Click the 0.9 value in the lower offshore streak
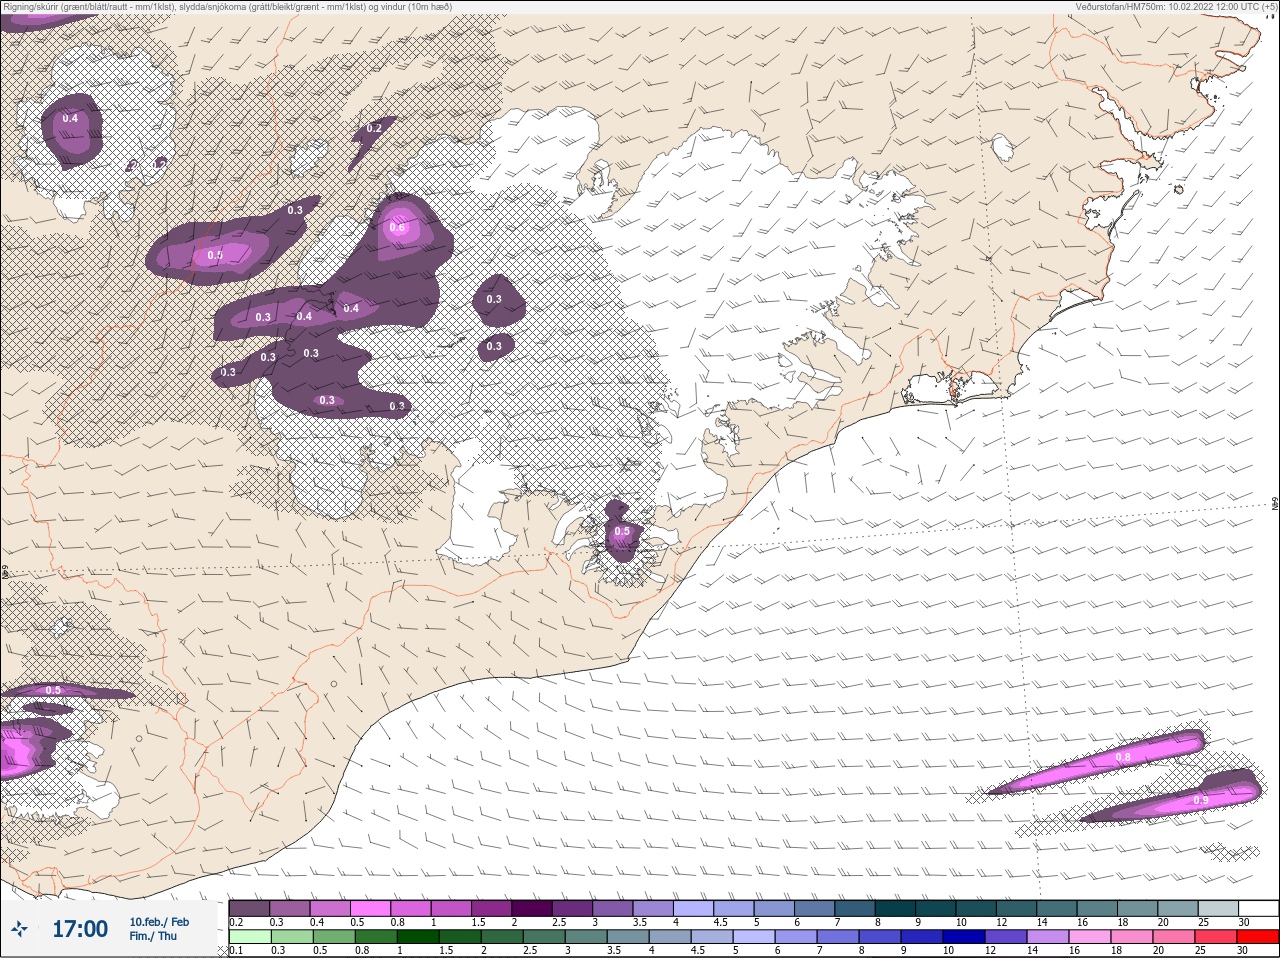 pos(1200,801)
